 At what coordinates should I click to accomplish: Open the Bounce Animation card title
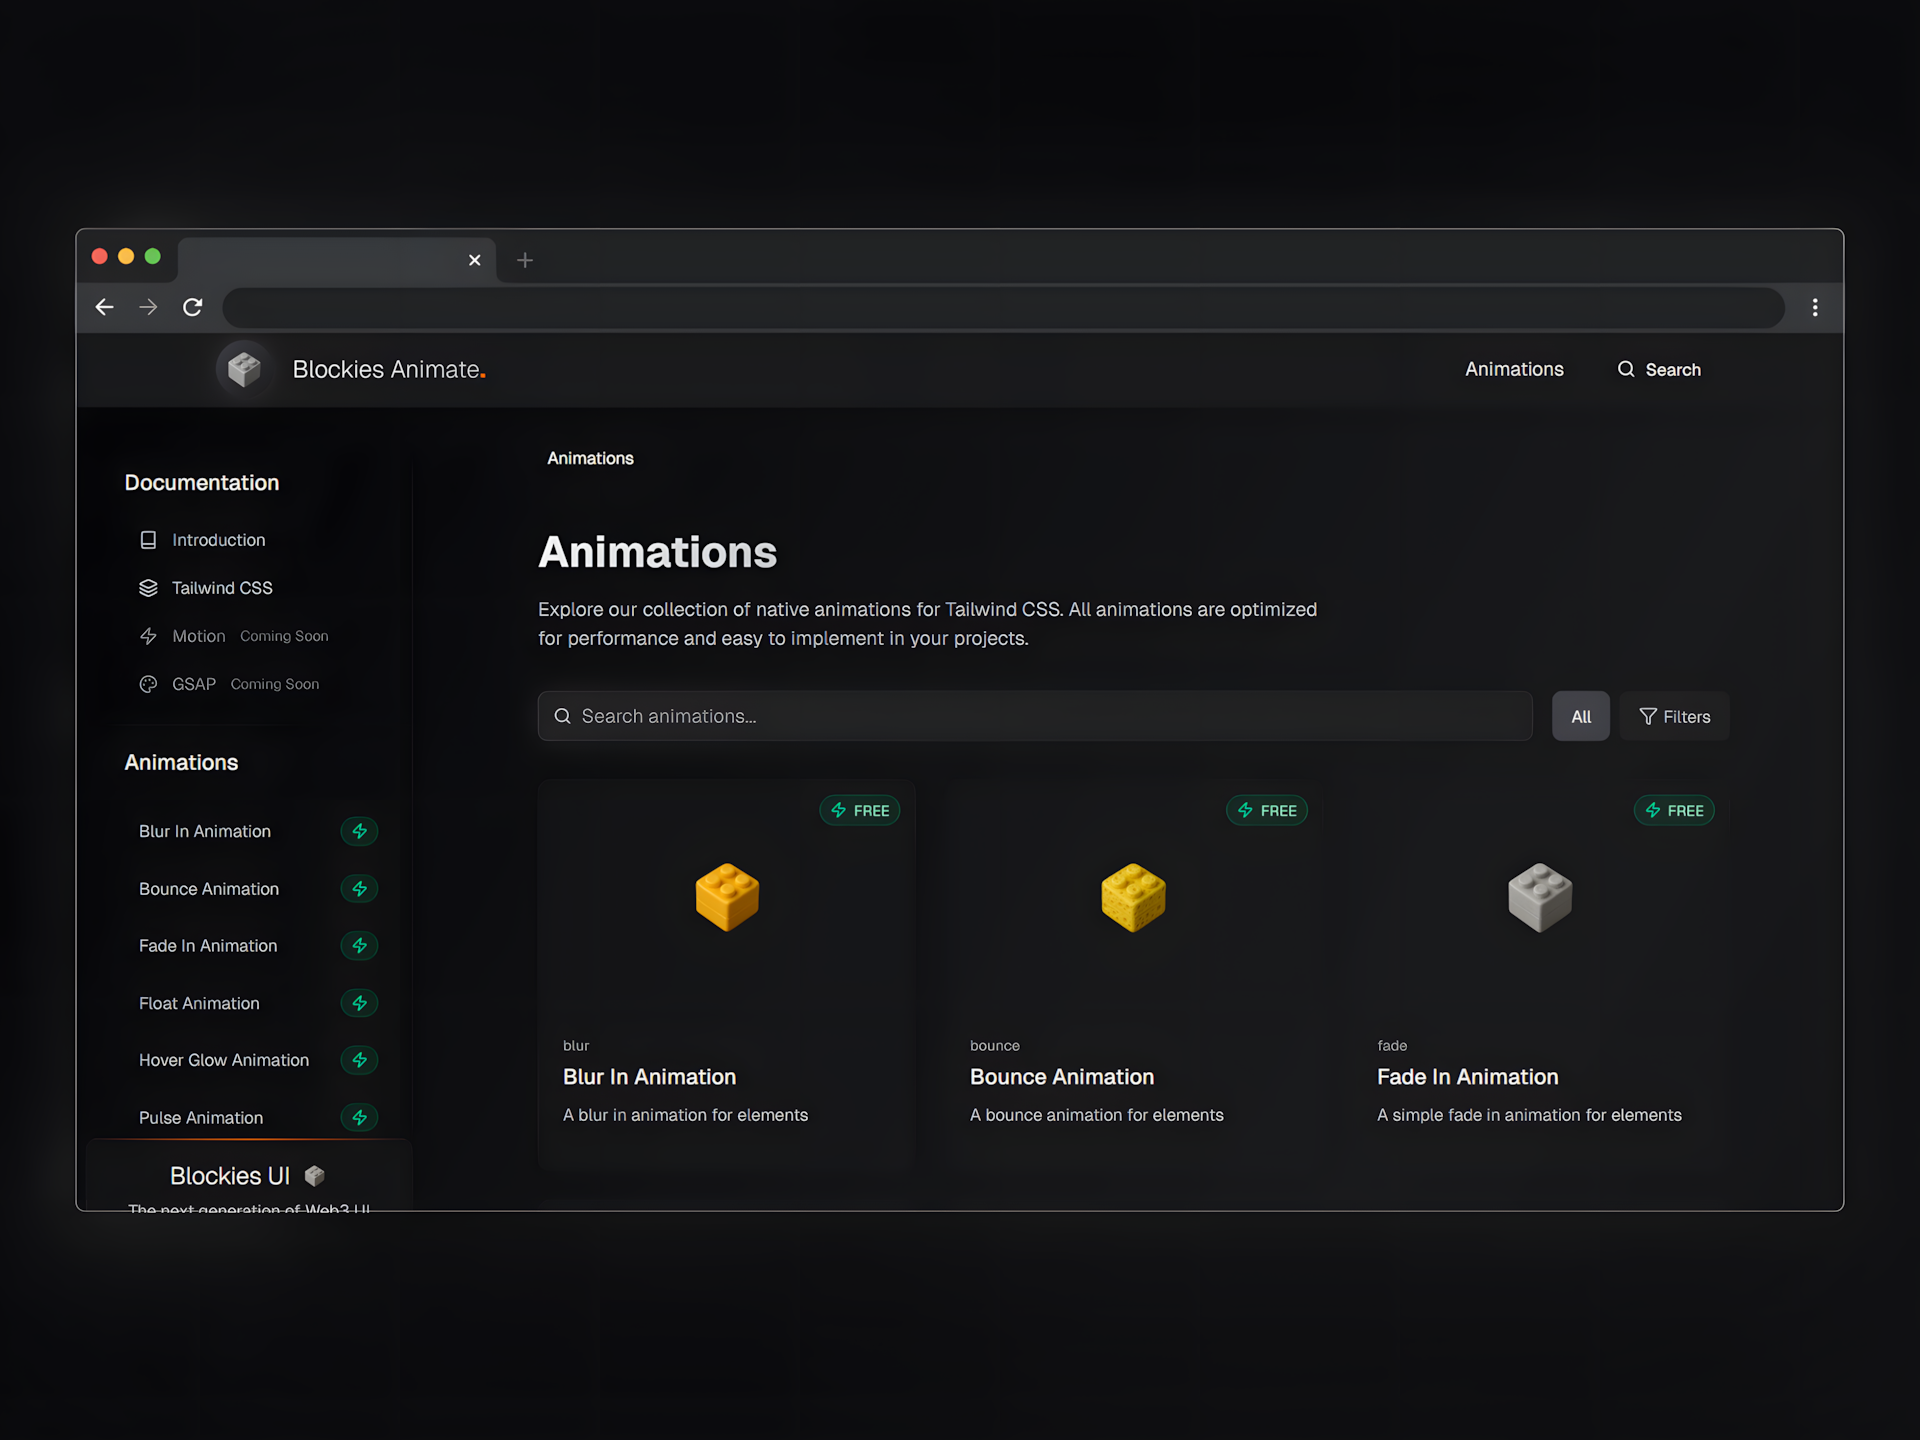coord(1062,1077)
